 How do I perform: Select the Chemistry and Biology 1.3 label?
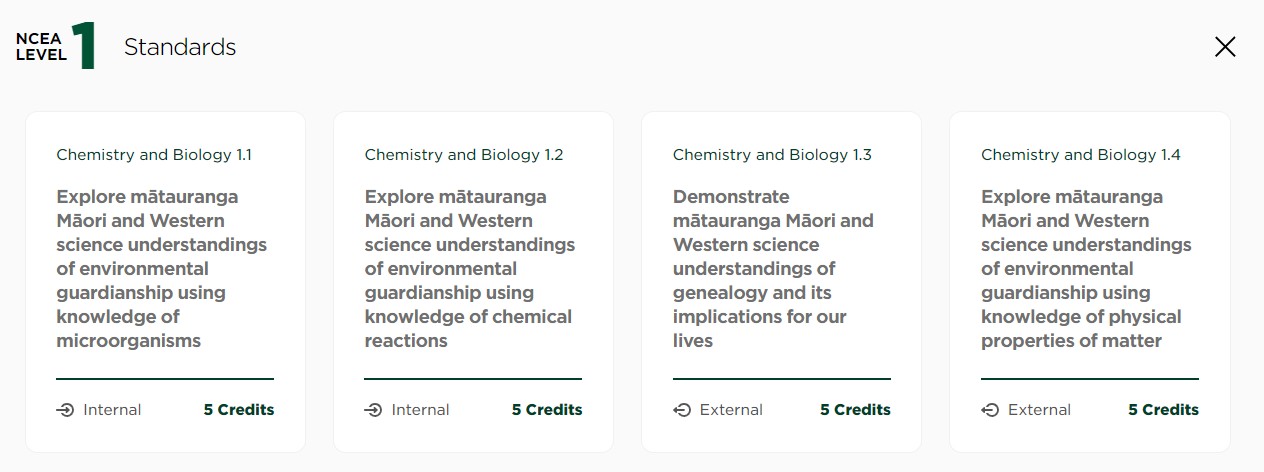click(772, 155)
